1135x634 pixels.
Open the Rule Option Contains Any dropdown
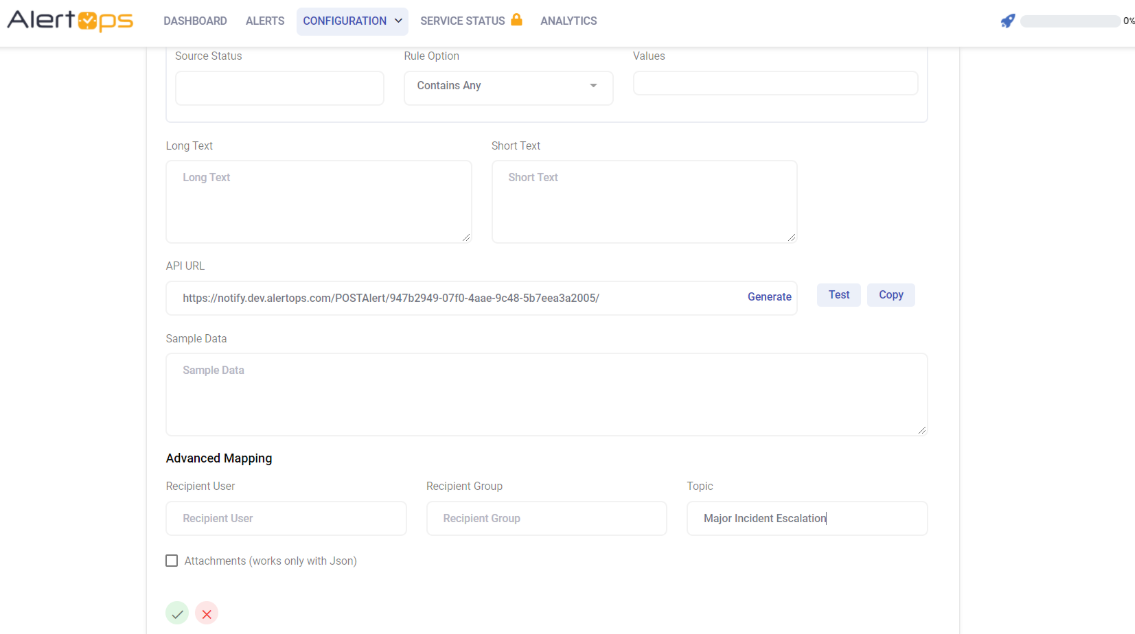[508, 87]
